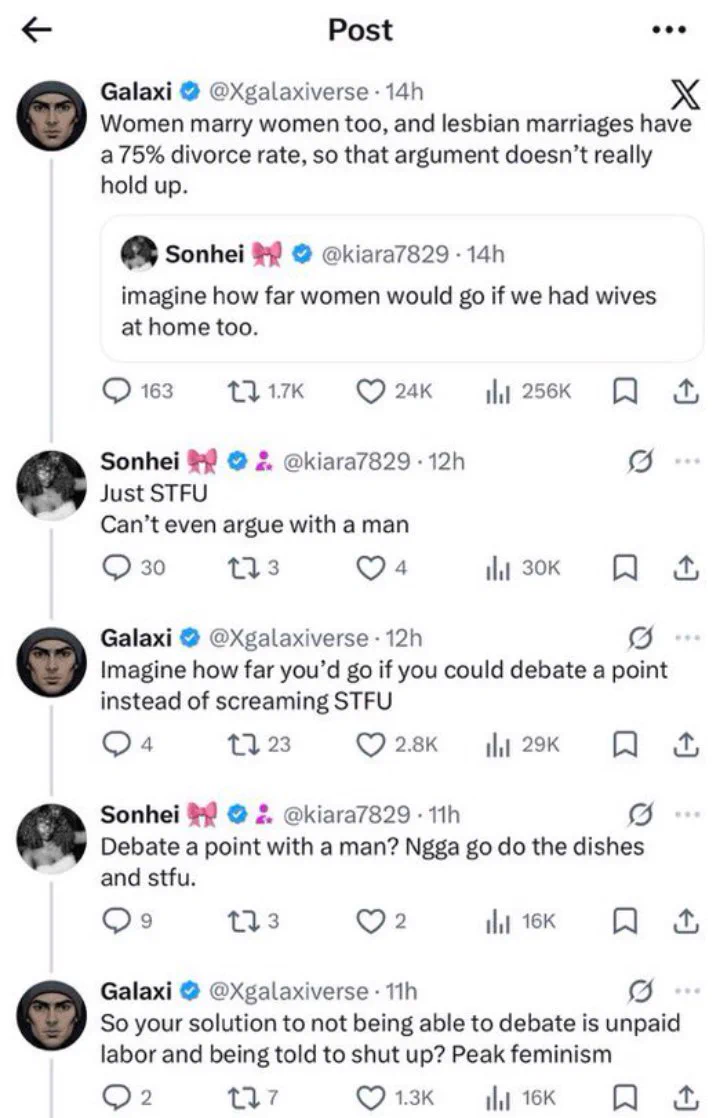Tap reply icon on Galaxi's main post
The image size is (719, 1118).
tap(116, 391)
